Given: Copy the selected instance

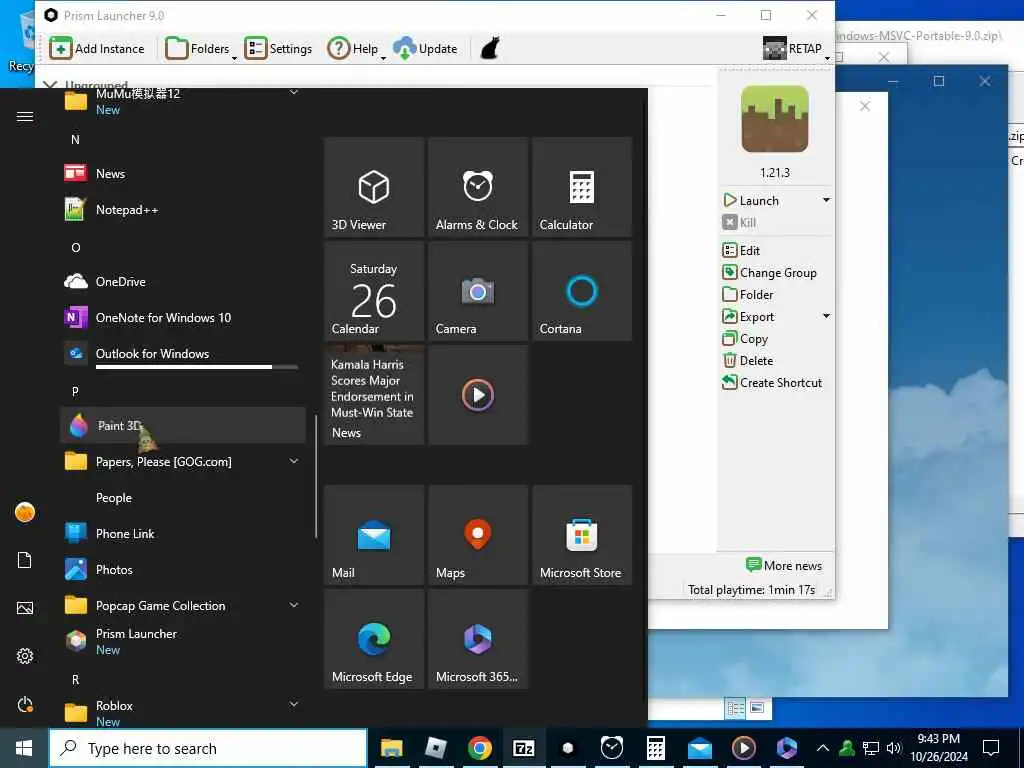Looking at the screenshot, I should 745,338.
